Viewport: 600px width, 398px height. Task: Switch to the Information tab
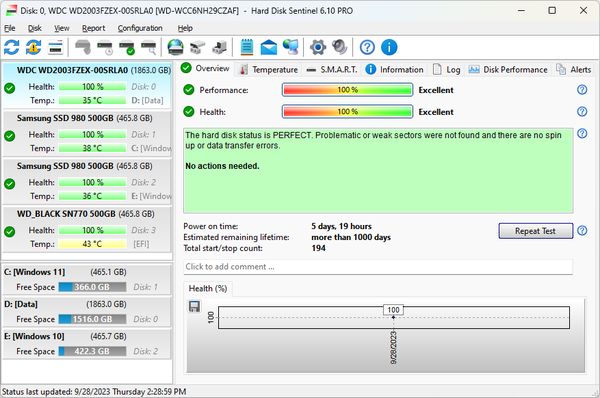(395, 70)
